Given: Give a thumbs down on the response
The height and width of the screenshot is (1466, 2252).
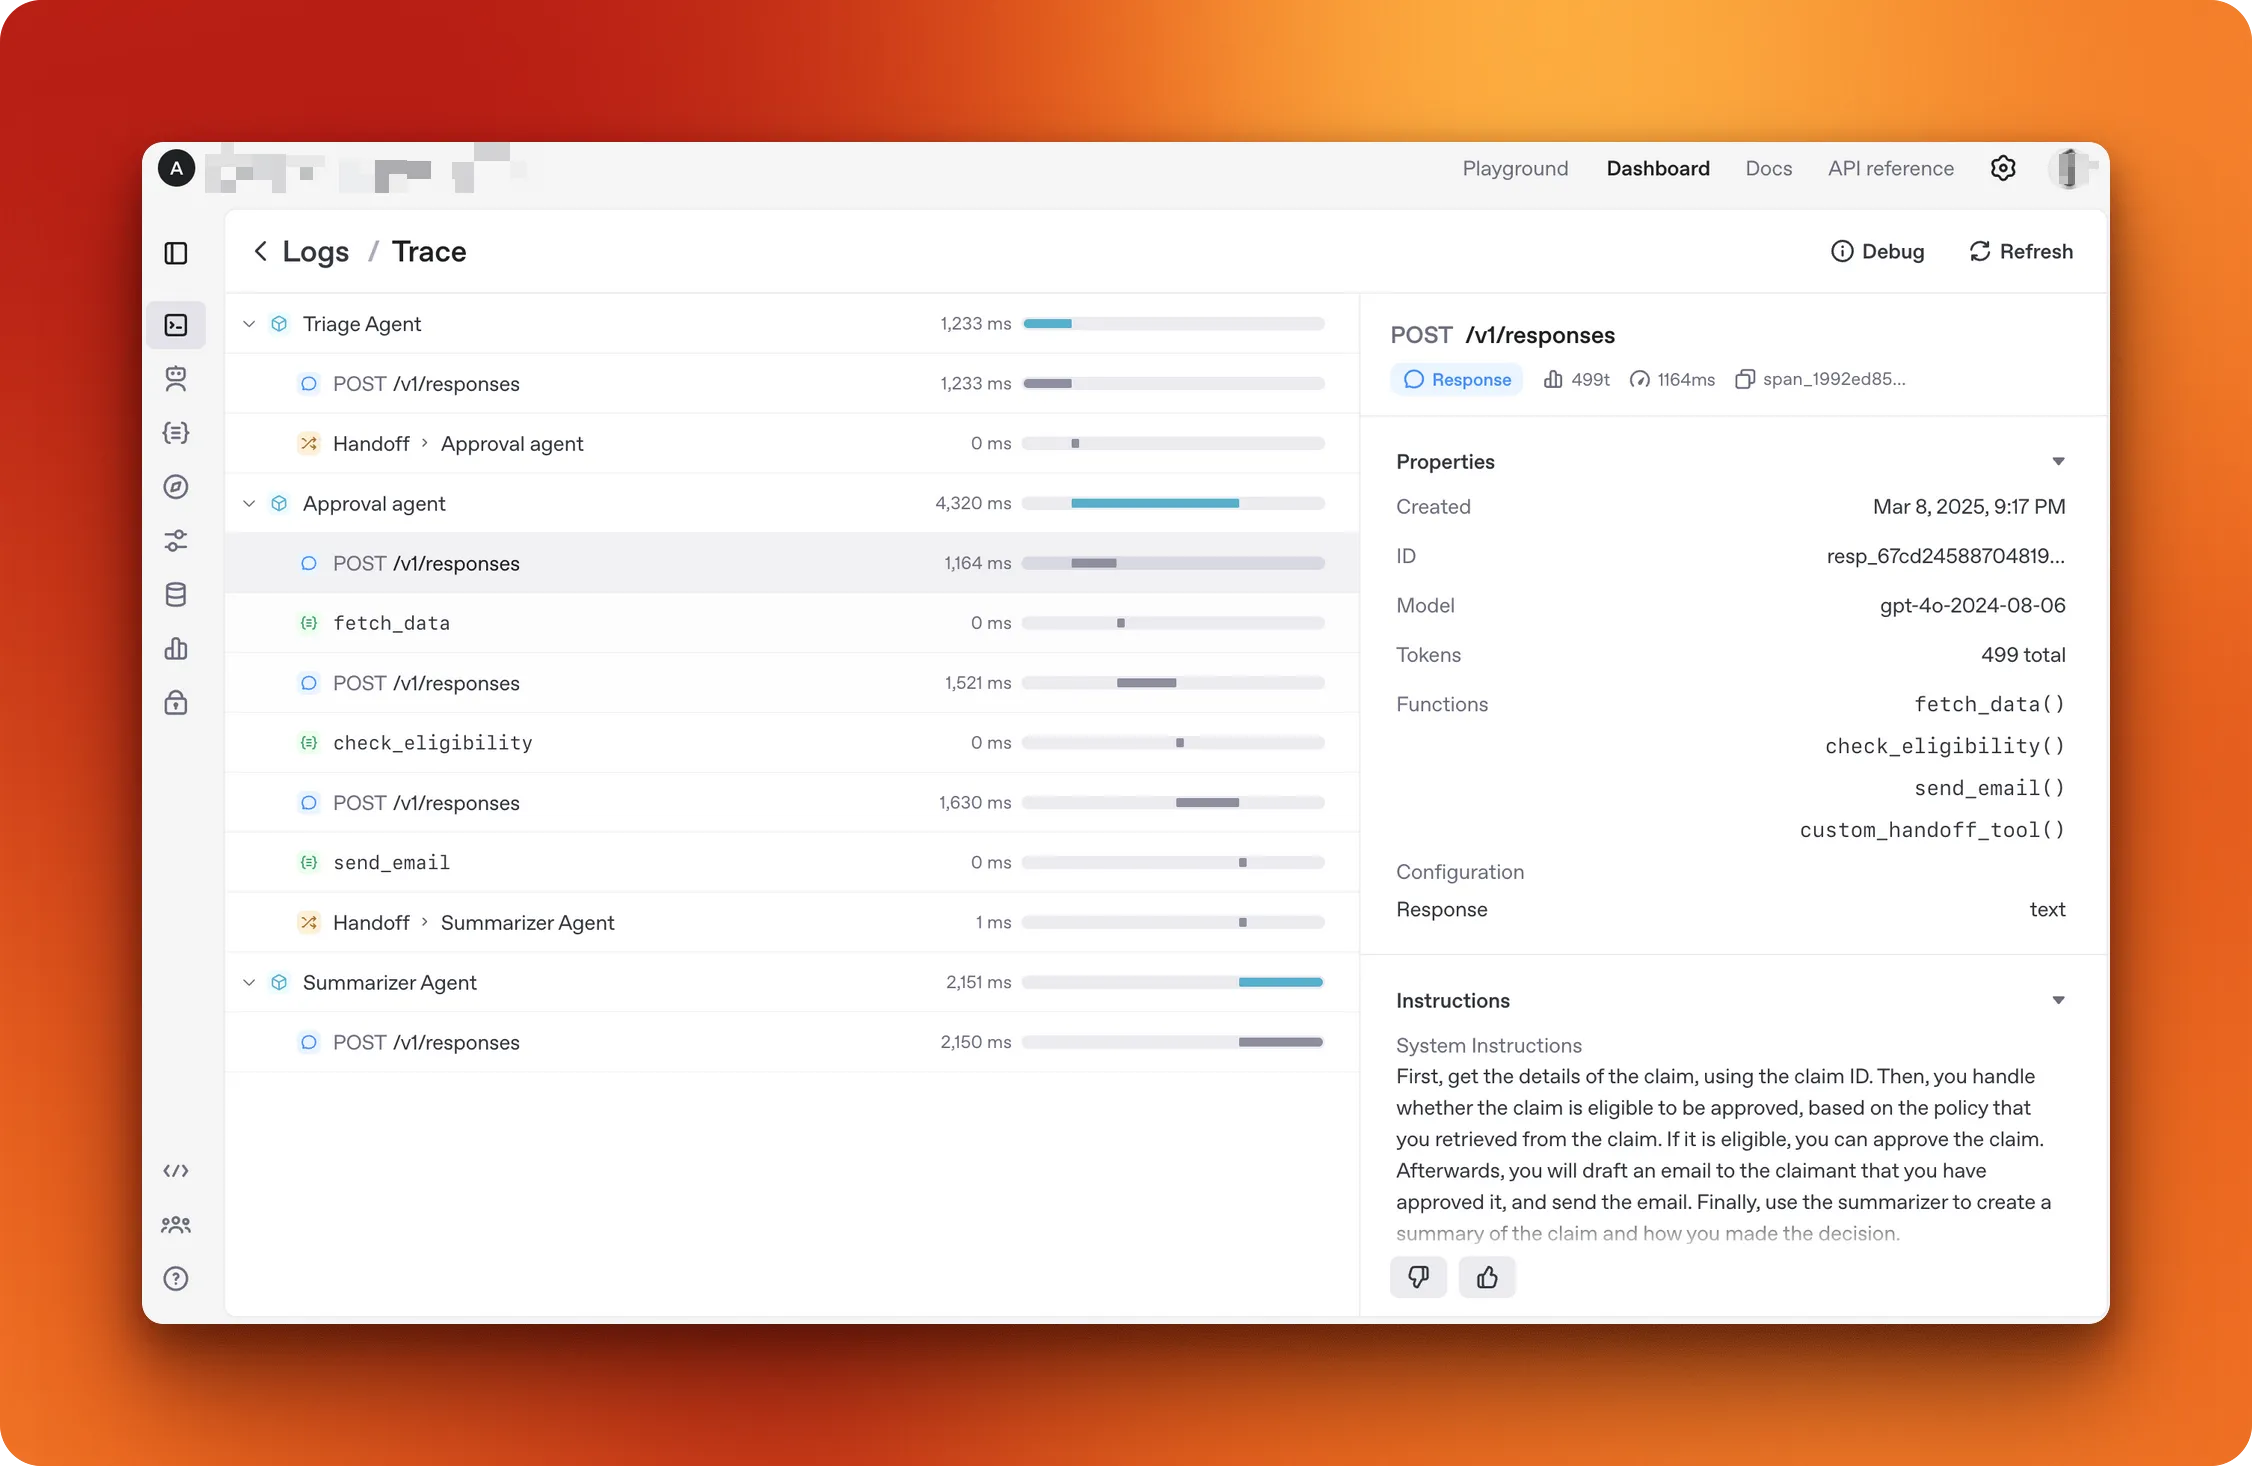Looking at the screenshot, I should (1419, 1277).
